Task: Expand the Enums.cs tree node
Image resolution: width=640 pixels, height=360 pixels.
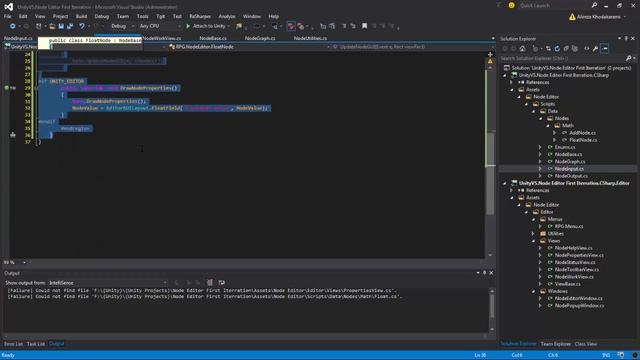Action: 540,147
